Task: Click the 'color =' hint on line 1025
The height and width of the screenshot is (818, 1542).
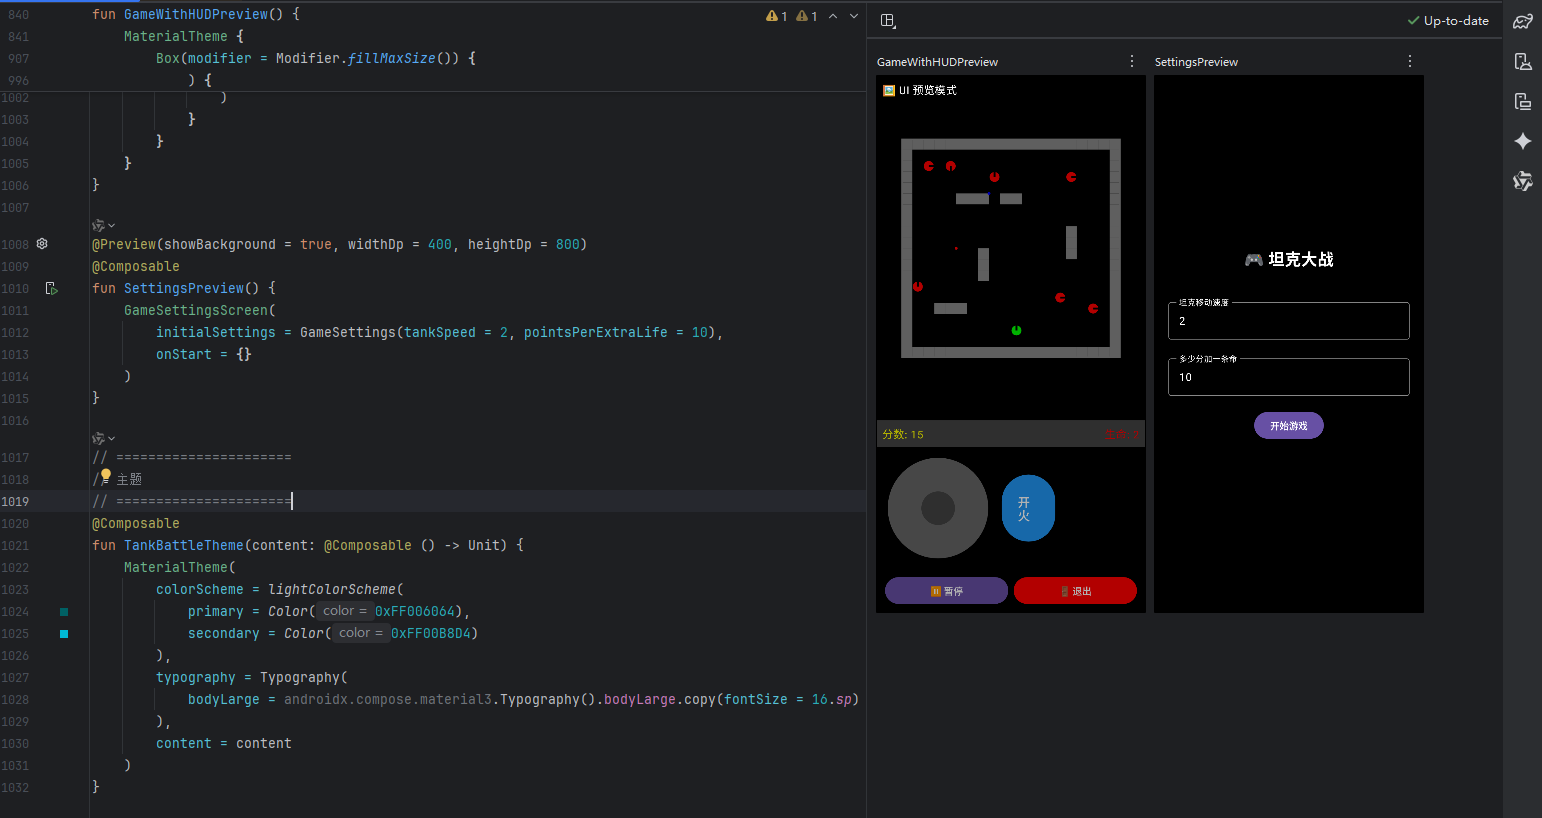Action: pyautogui.click(x=360, y=633)
